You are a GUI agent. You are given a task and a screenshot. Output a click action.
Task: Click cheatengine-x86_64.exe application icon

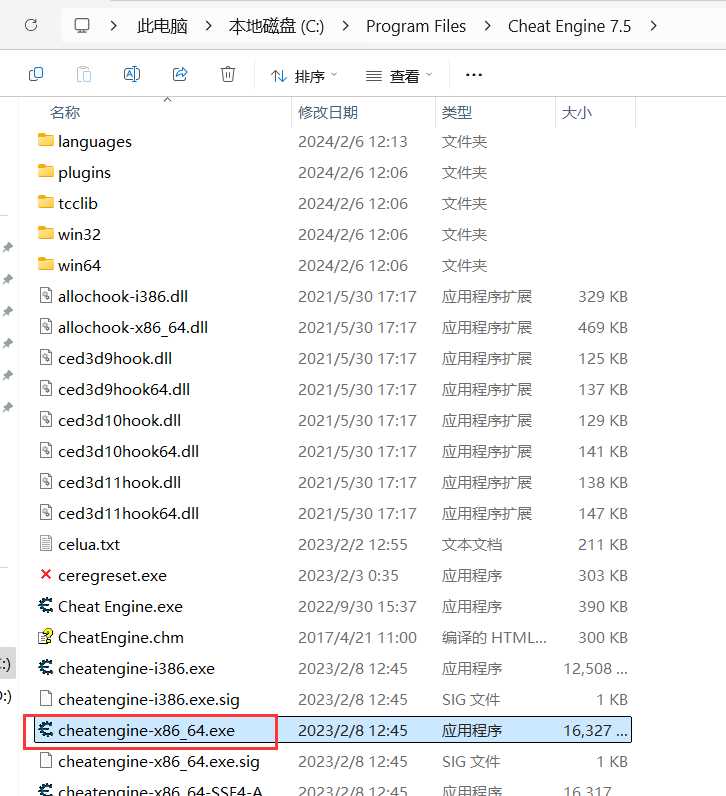(x=46, y=729)
